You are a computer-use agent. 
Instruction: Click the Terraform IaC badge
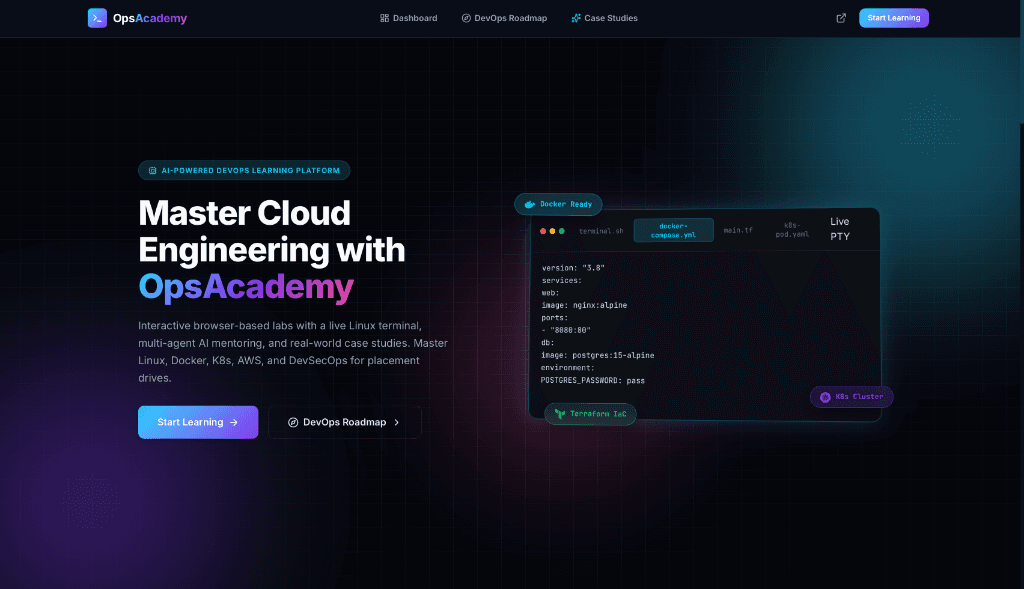590,414
